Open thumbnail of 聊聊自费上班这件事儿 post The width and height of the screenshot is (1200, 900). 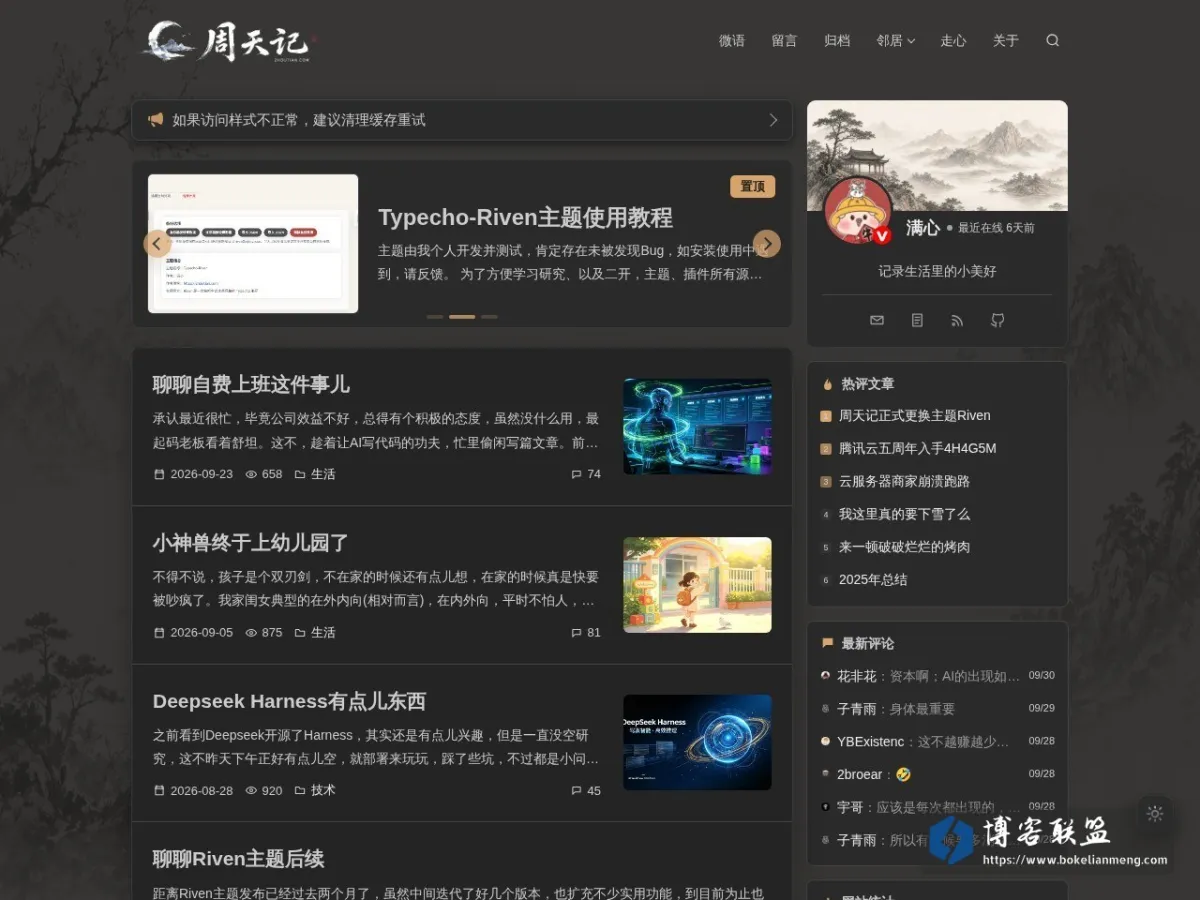click(697, 426)
